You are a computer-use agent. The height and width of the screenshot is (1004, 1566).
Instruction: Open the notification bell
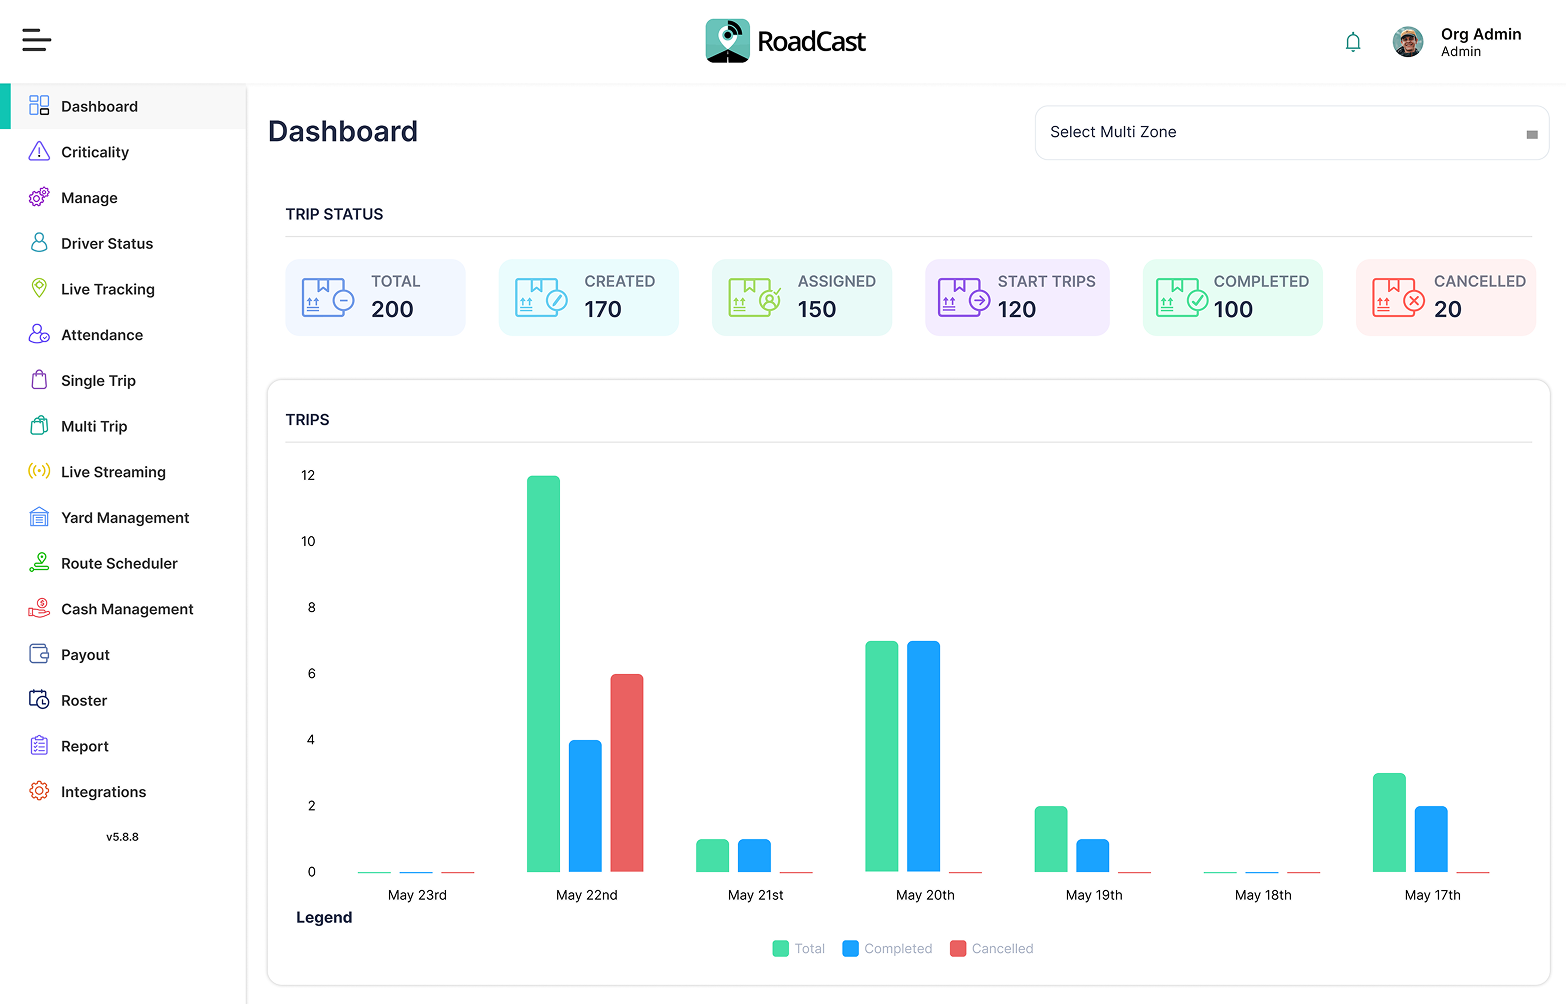1352,42
